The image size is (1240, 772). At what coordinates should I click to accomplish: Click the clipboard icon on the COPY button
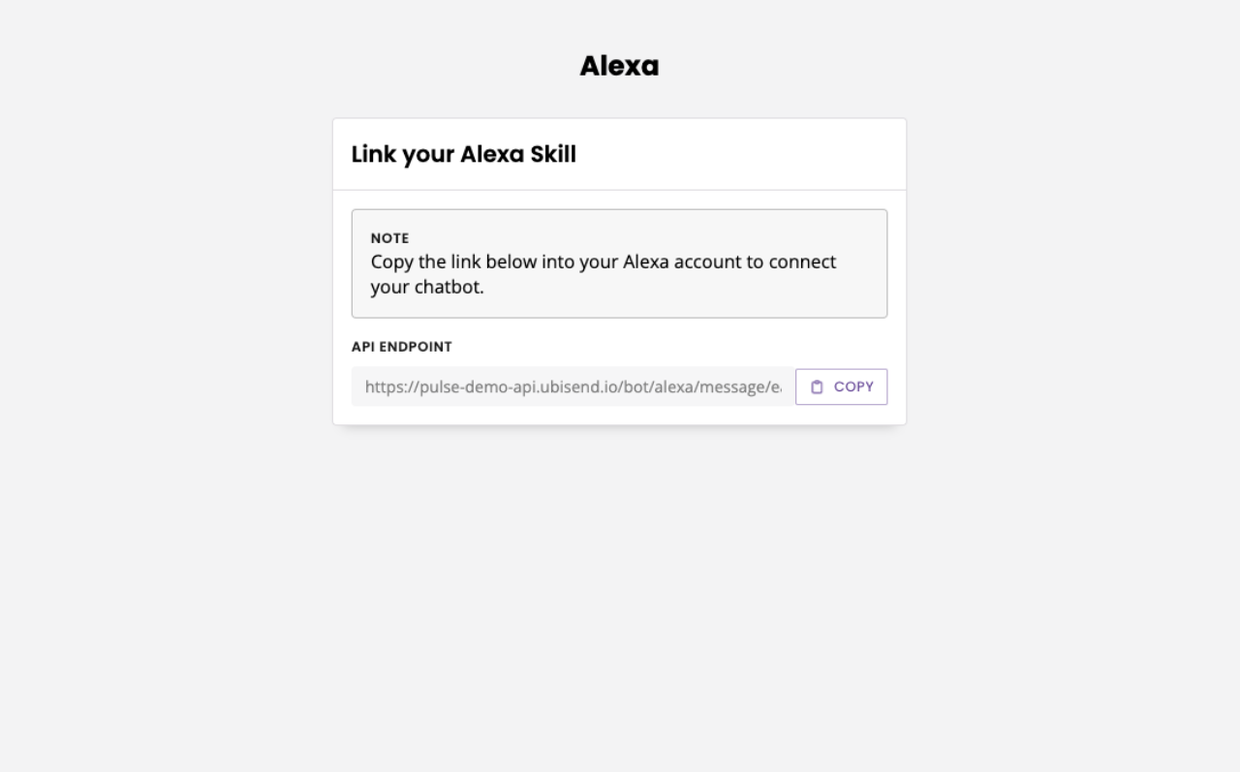pyautogui.click(x=817, y=386)
